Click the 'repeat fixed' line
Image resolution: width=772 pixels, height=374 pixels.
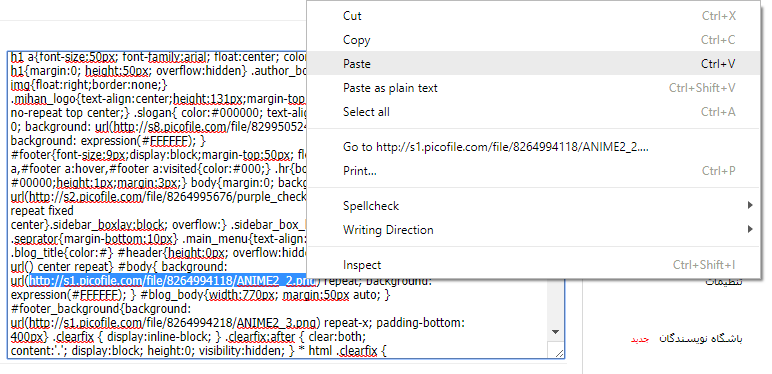(x=42, y=211)
